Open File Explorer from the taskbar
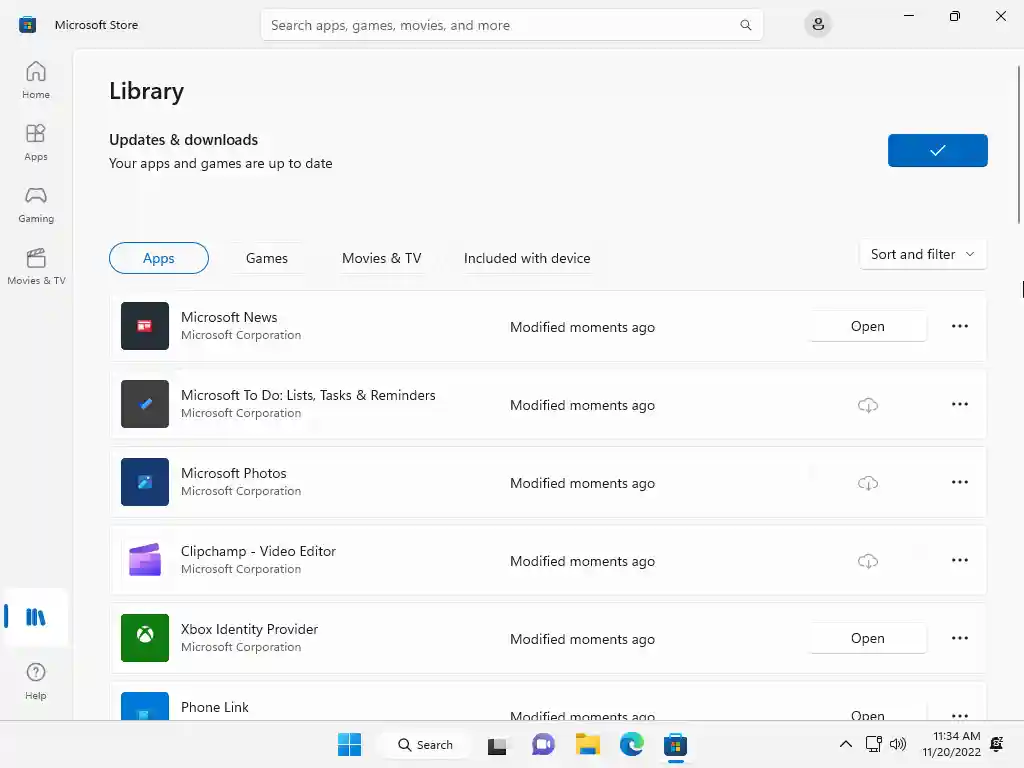1024x768 pixels. coord(588,744)
